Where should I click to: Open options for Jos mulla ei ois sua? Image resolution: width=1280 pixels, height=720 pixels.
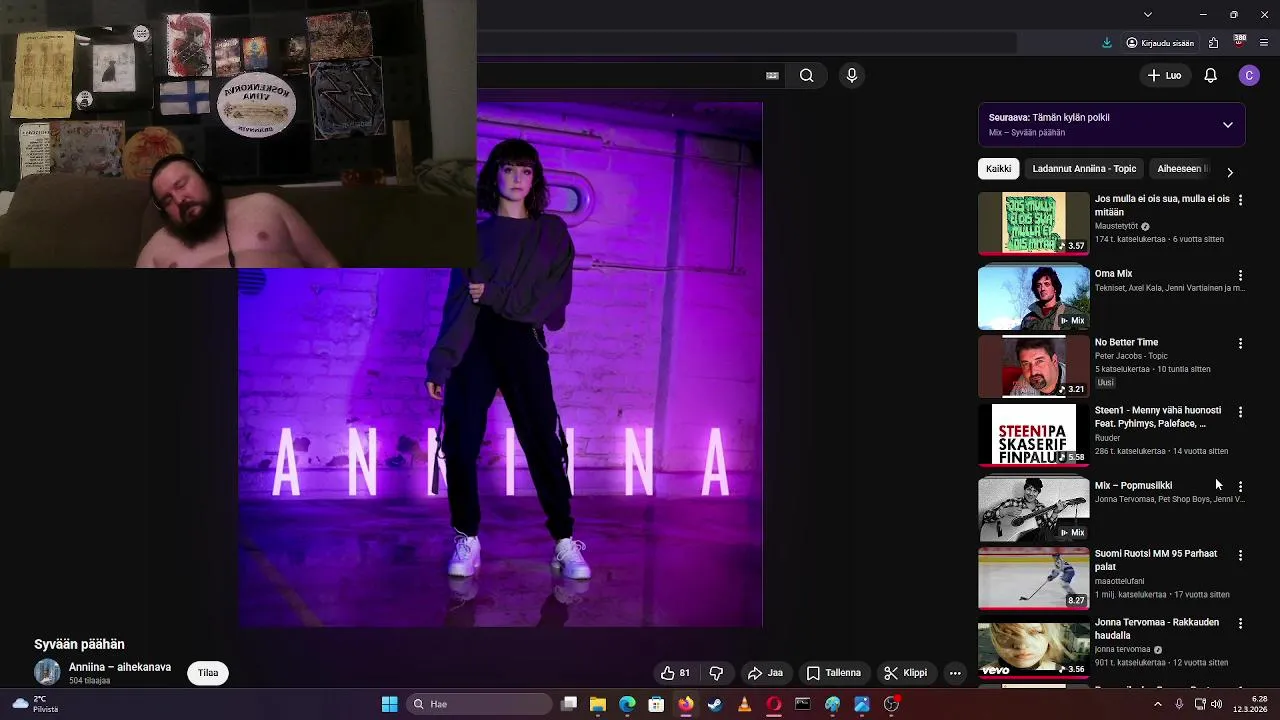[x=1240, y=200]
